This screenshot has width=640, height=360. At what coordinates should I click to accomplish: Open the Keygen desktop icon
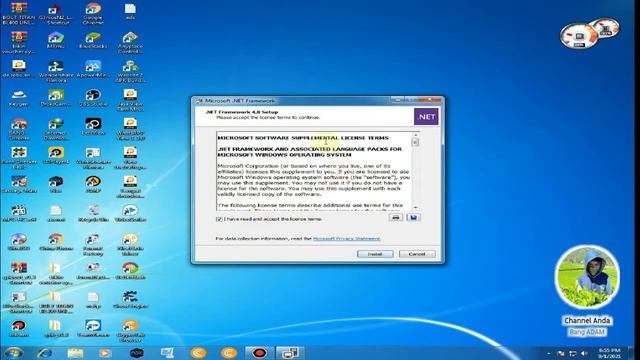coord(19,99)
